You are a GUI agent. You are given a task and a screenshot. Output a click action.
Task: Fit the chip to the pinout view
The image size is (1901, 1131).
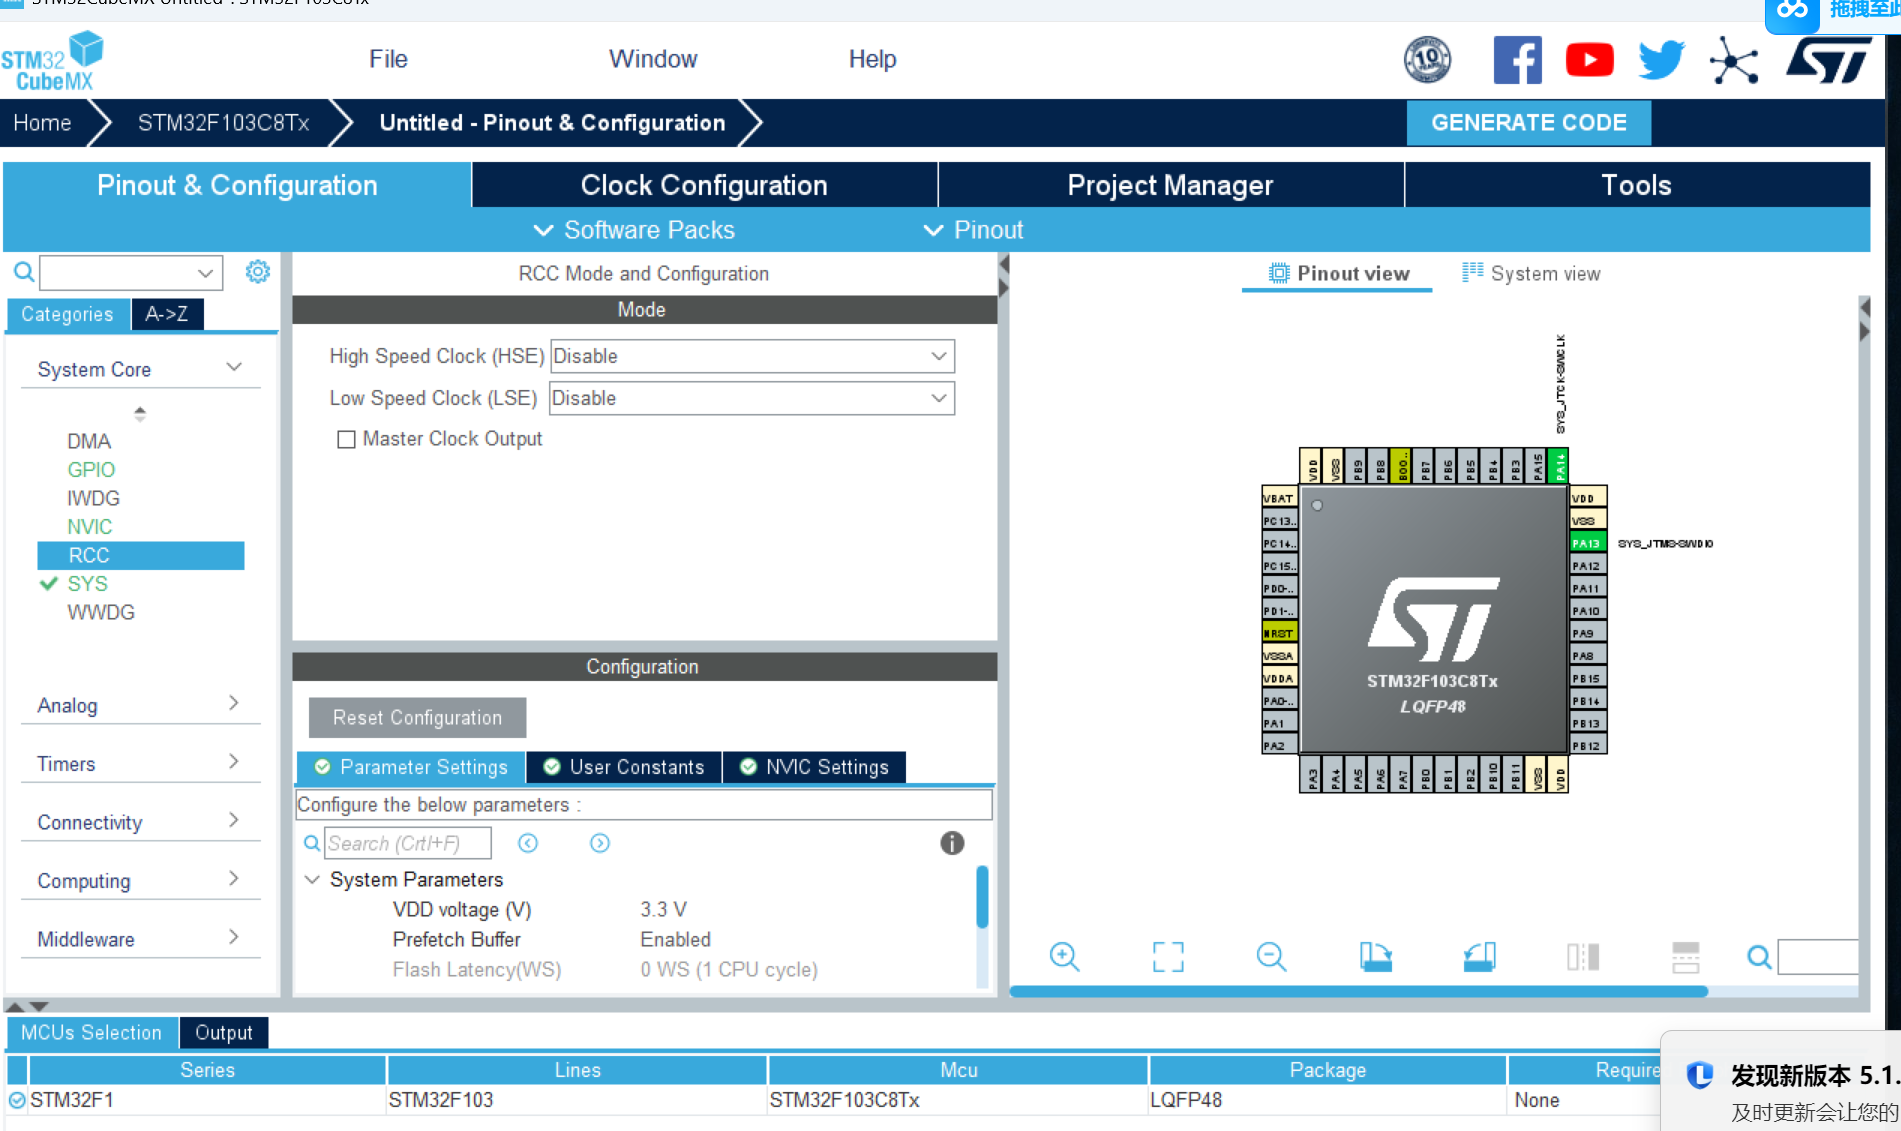(x=1168, y=957)
